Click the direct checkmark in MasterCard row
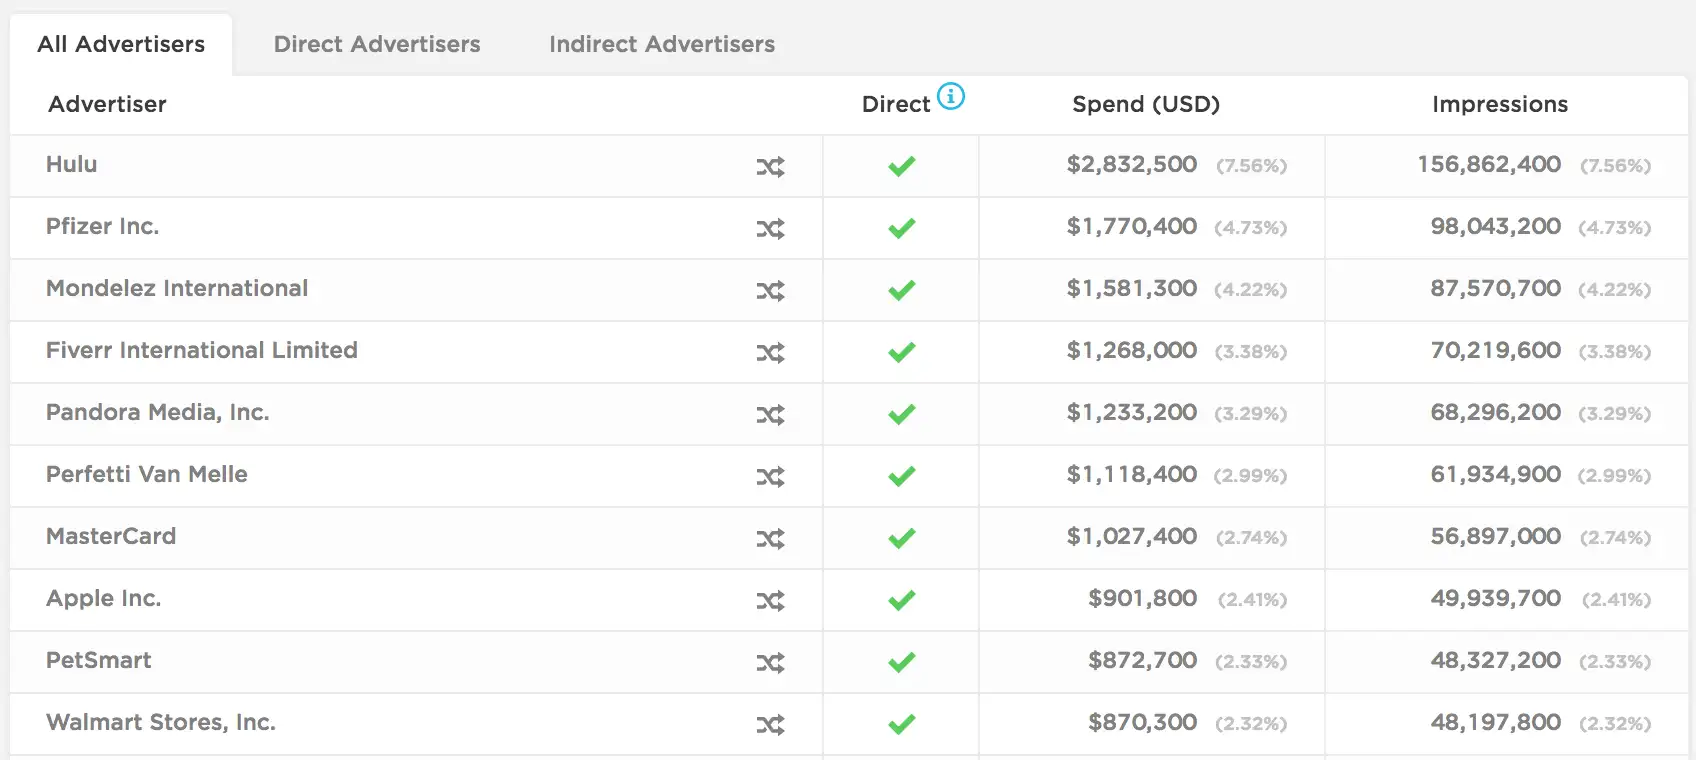 [902, 538]
